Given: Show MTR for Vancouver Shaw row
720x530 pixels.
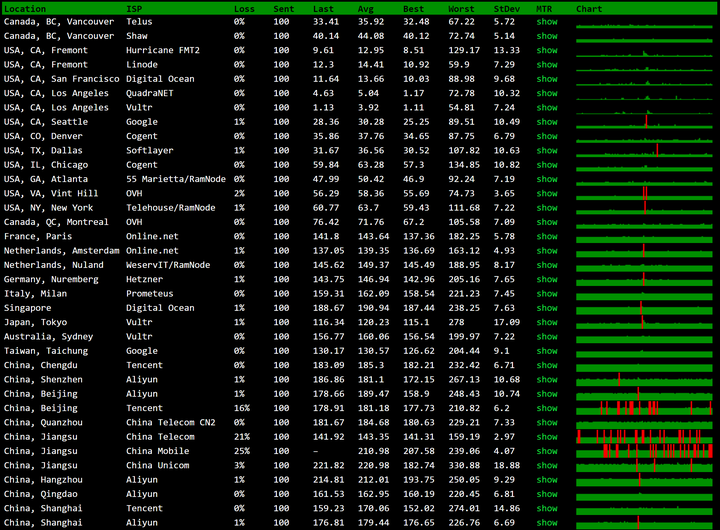Looking at the screenshot, I should [x=547, y=36].
